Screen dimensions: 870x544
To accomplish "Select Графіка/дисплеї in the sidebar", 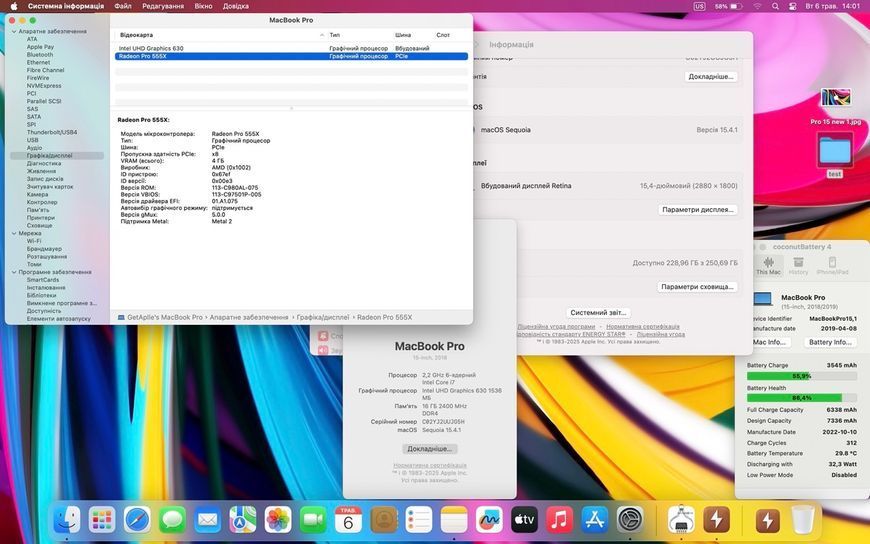I will click(x=57, y=156).
